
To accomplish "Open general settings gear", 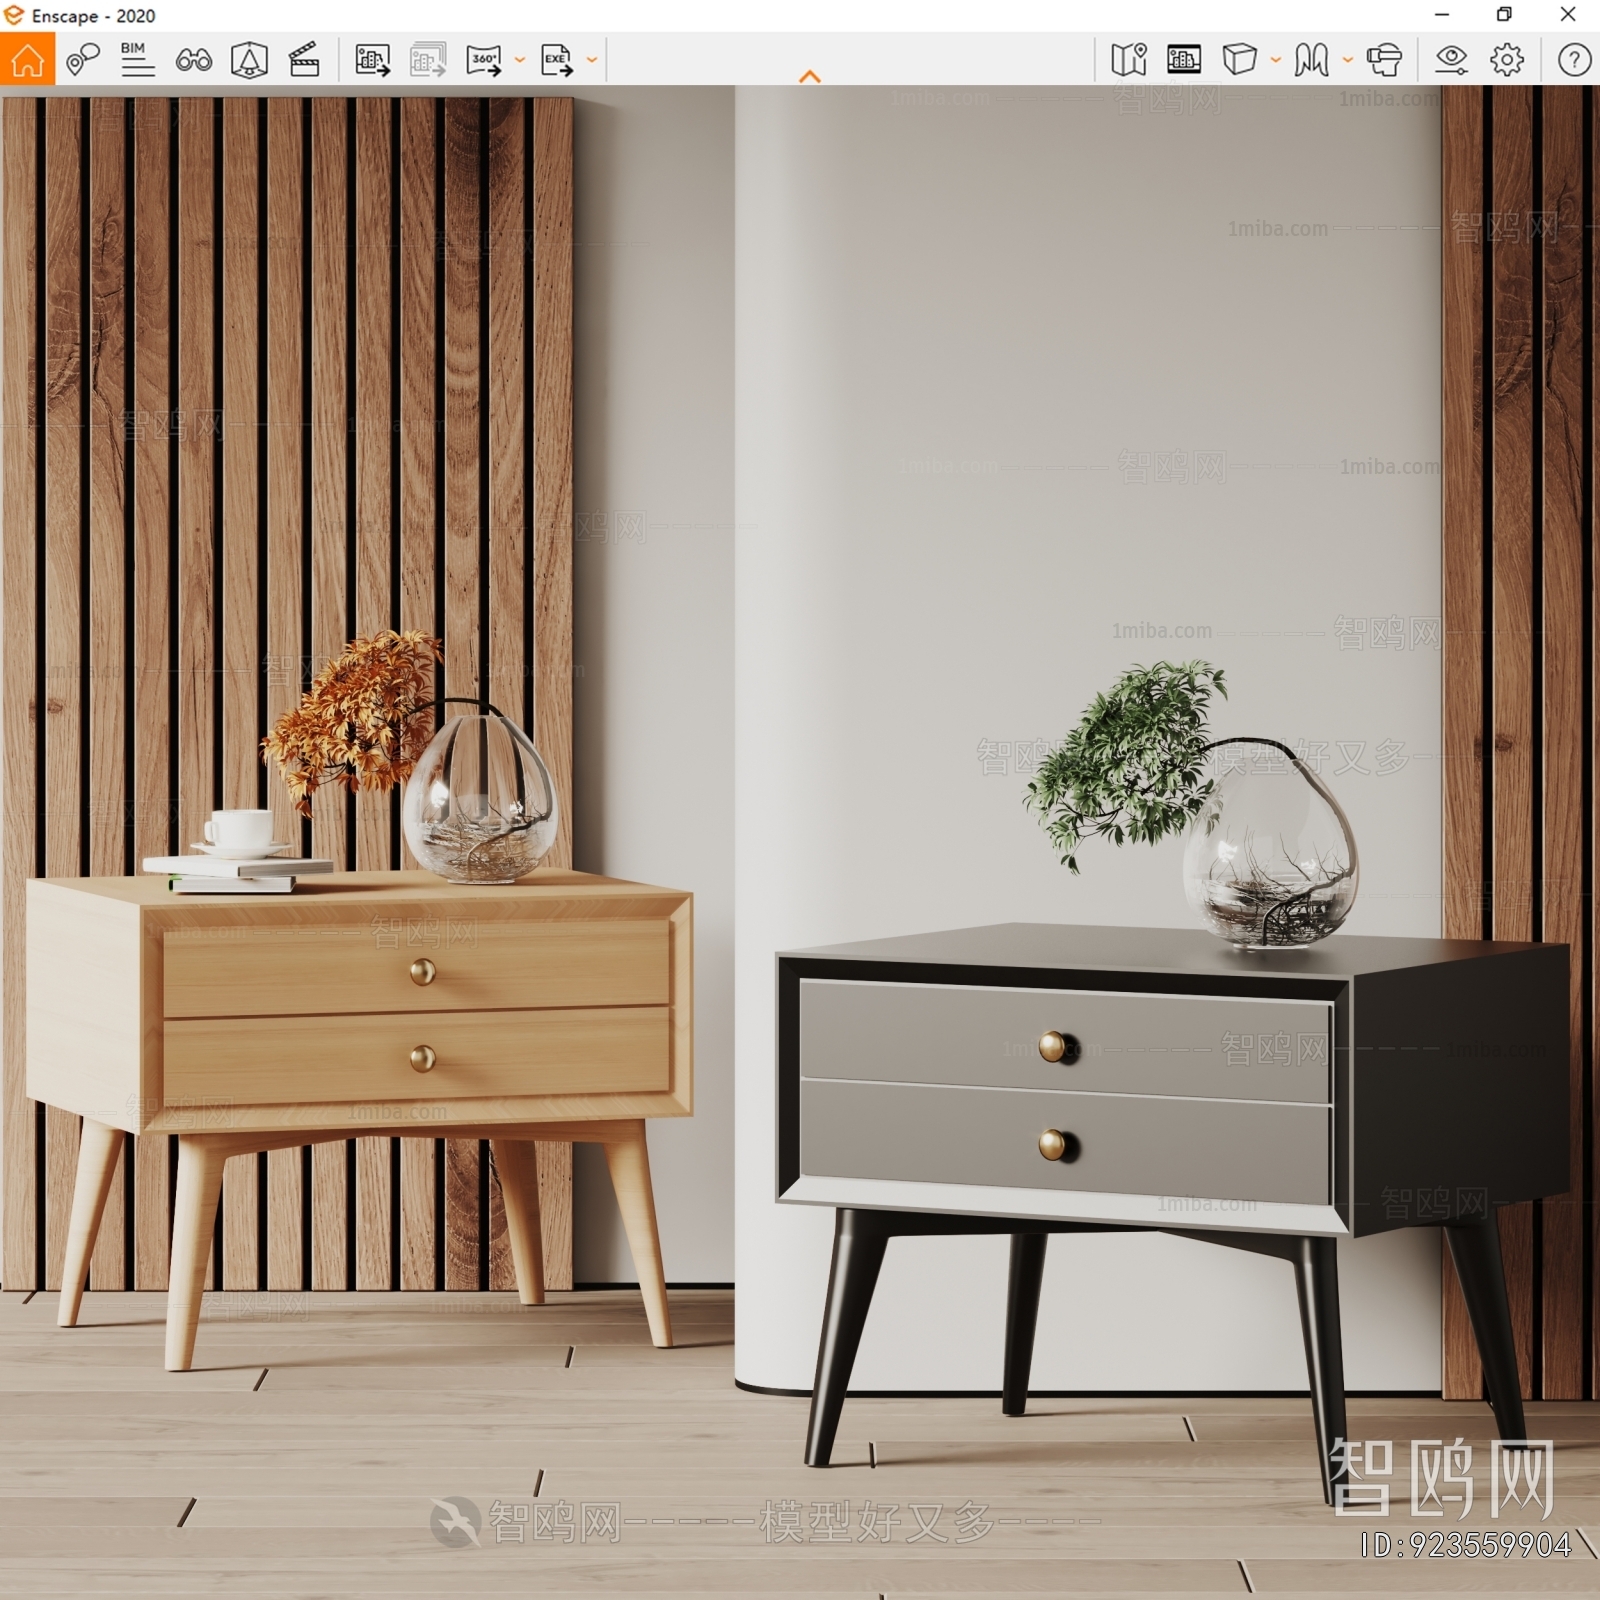I will click(1507, 60).
